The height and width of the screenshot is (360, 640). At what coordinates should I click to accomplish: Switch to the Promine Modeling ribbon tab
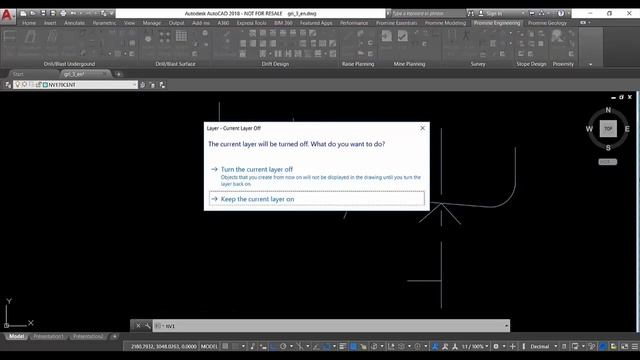(x=445, y=23)
